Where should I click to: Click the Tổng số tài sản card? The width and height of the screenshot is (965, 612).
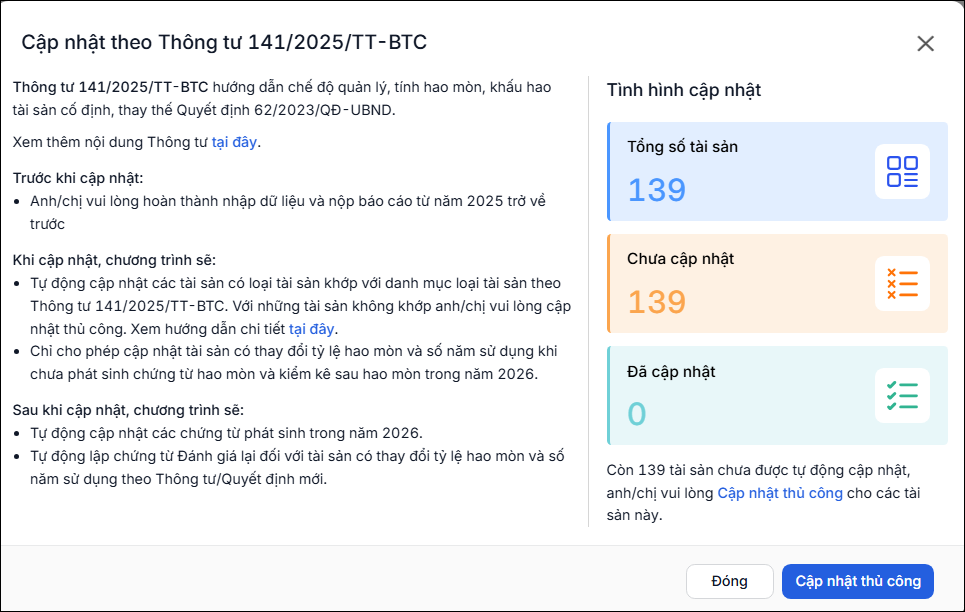pyautogui.click(x=777, y=171)
